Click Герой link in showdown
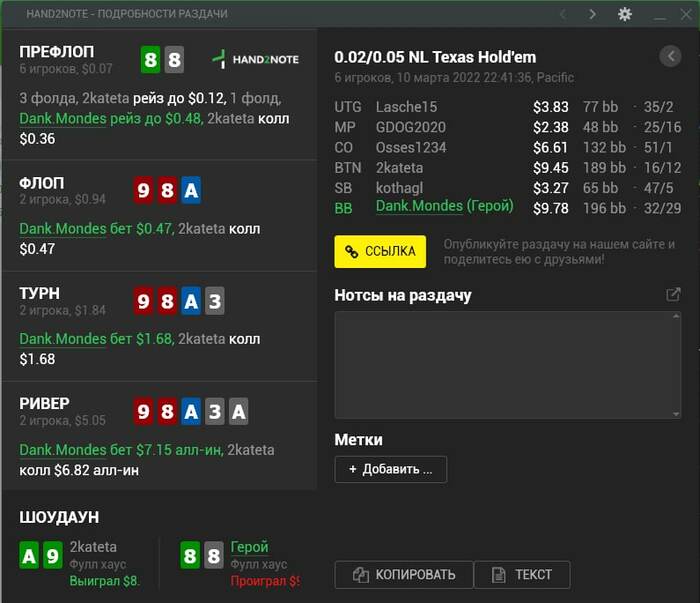Viewport: 700px width, 603px height. tap(250, 547)
